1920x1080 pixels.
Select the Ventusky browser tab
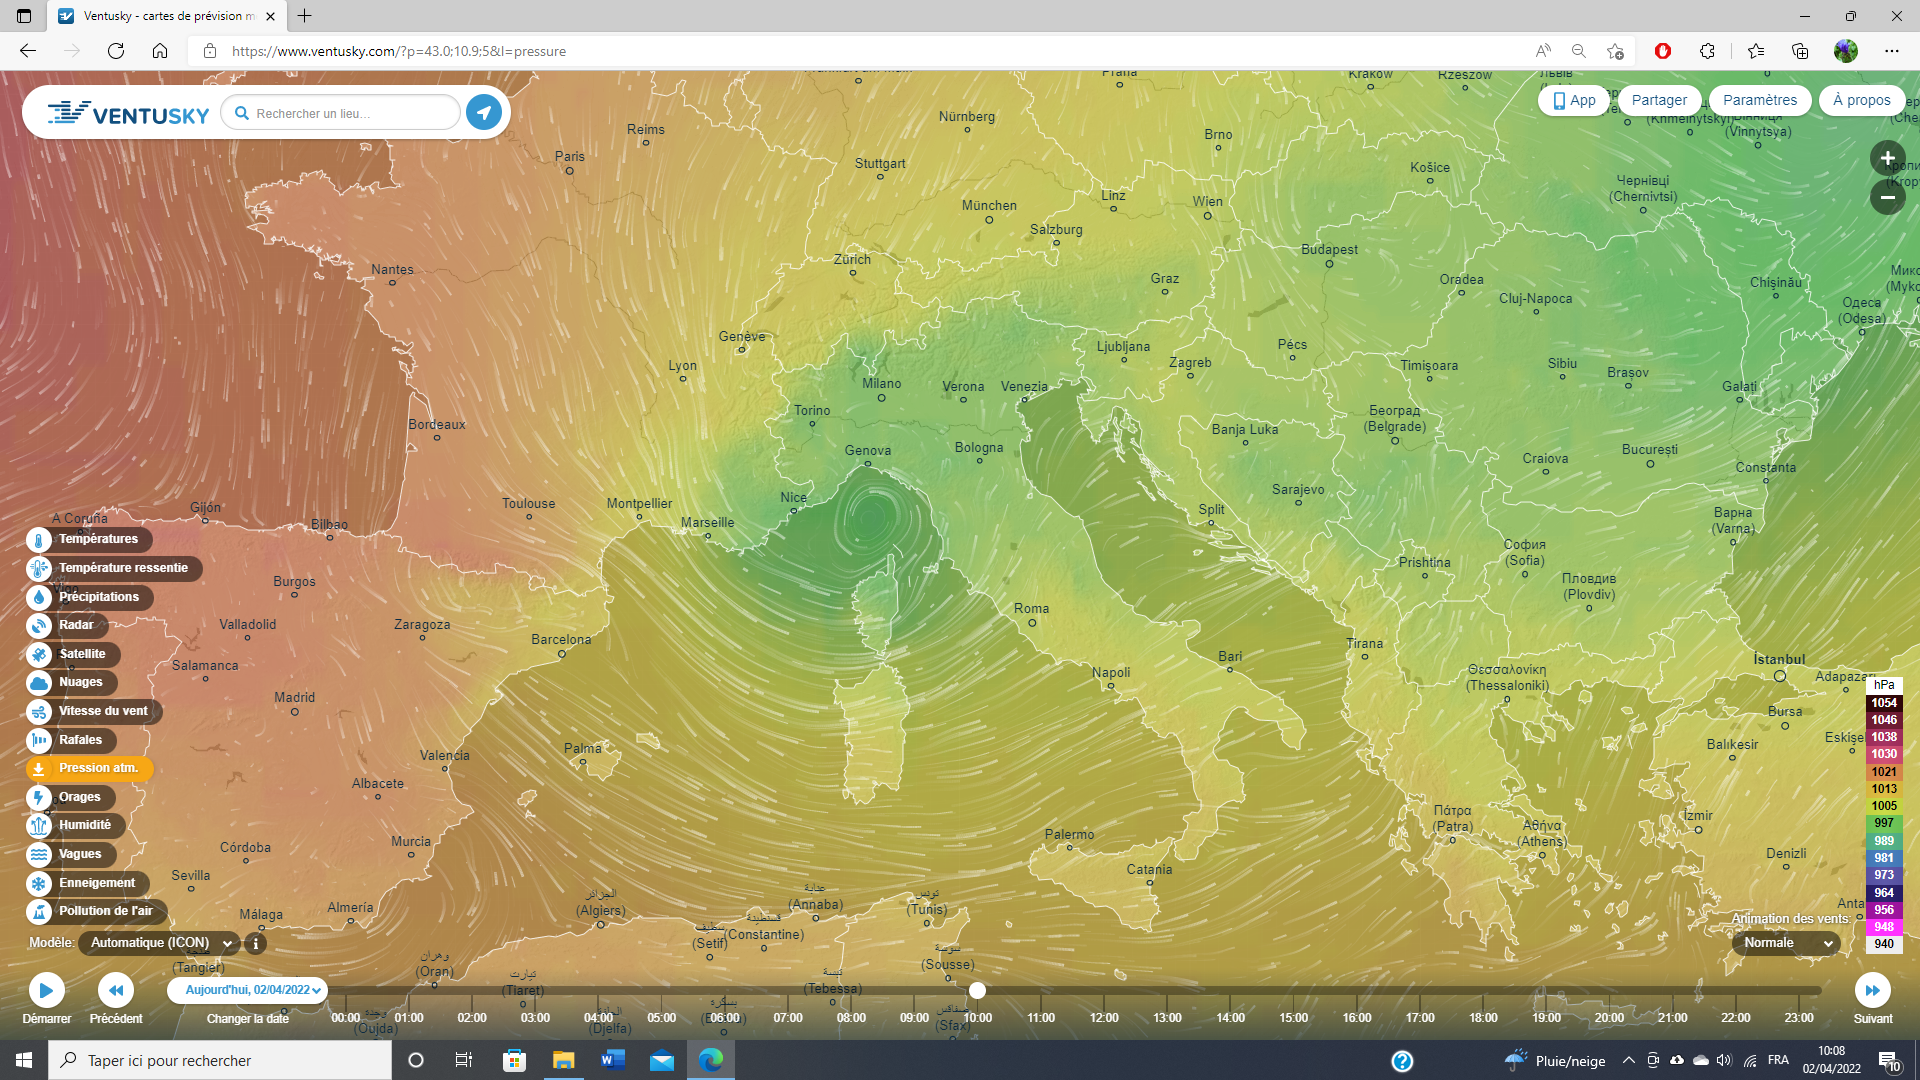167,16
